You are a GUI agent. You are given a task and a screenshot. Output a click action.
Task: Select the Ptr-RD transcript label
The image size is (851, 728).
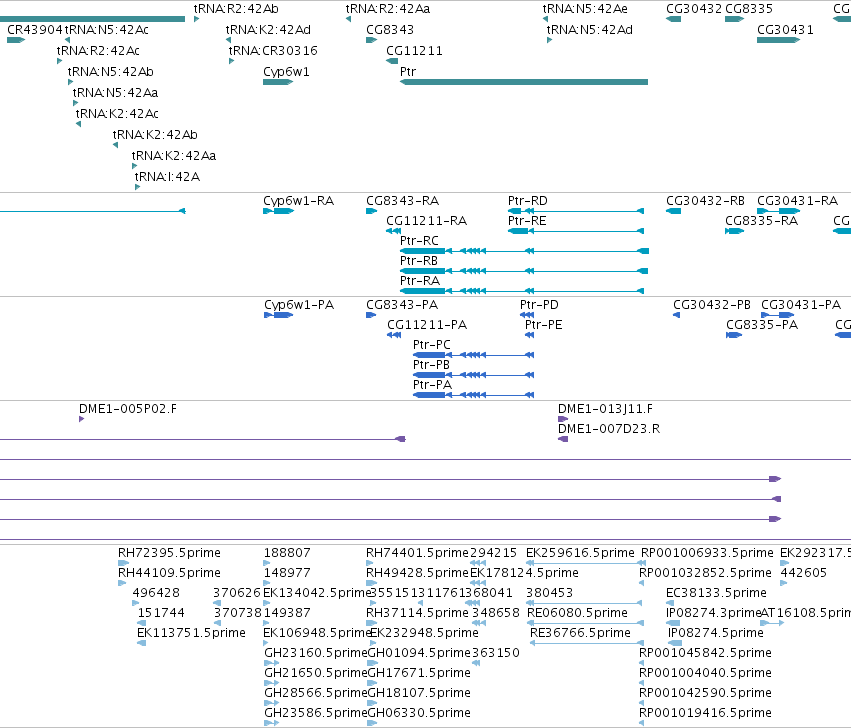(x=528, y=201)
